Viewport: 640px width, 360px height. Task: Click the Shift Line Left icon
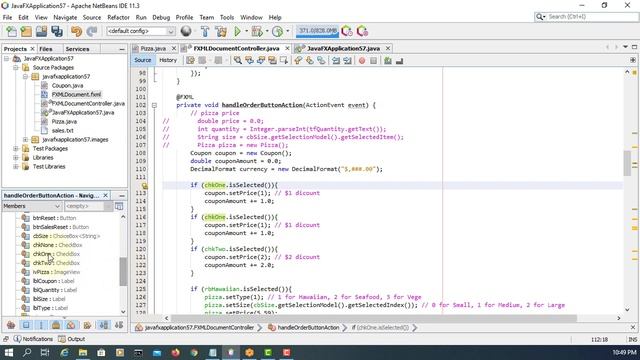point(336,61)
